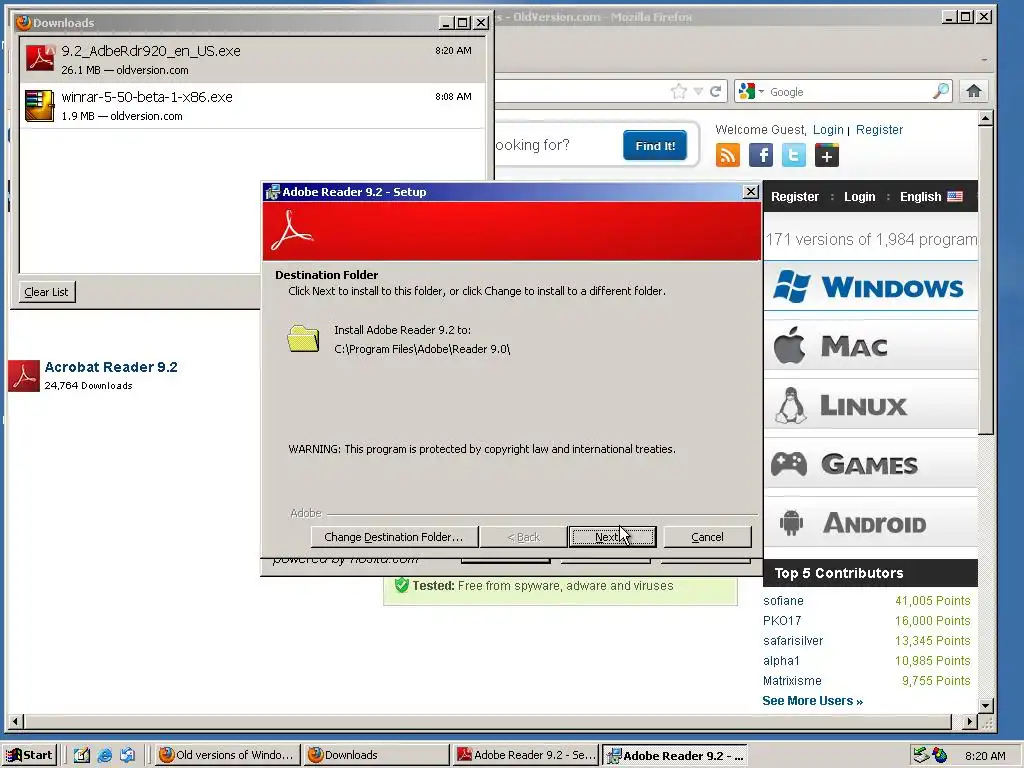Viewport: 1024px width, 768px height.
Task: Click Register beside Welcome Guest
Action: (x=879, y=129)
